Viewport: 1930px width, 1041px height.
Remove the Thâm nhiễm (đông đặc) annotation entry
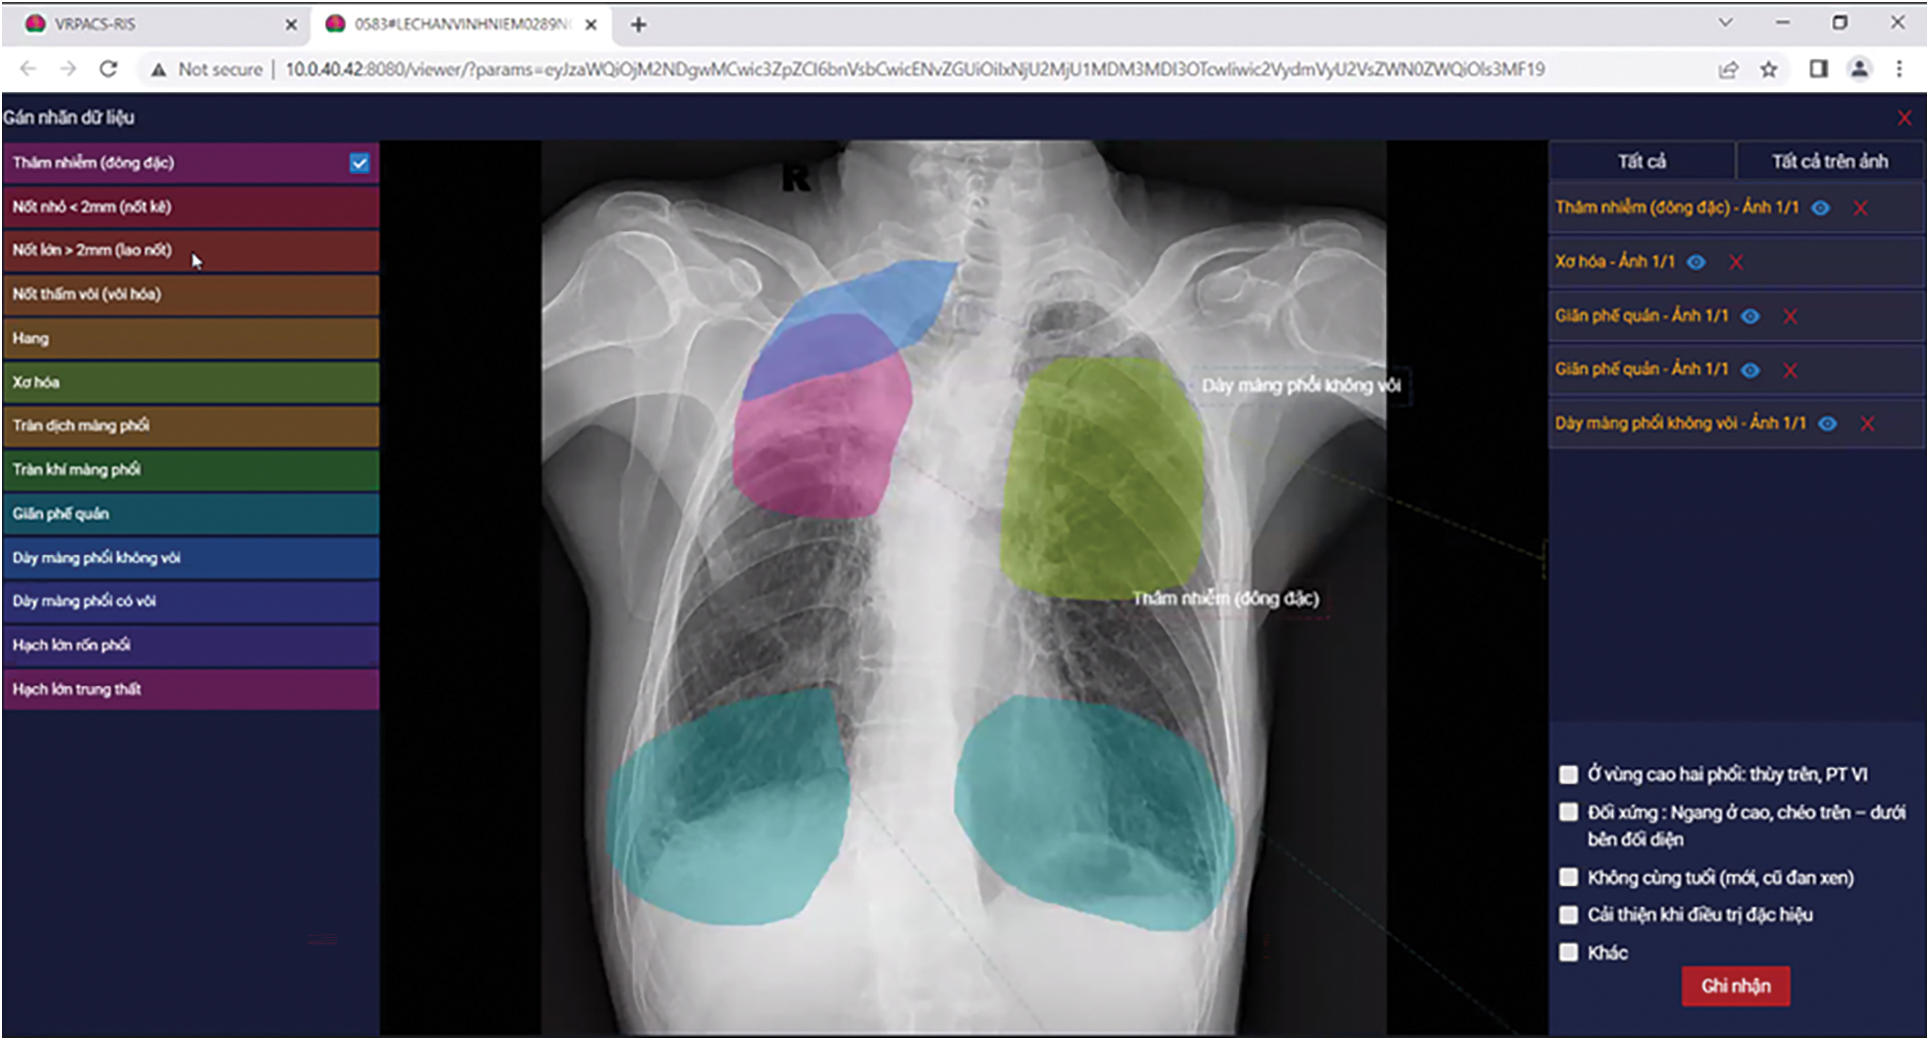pyautogui.click(x=1860, y=208)
